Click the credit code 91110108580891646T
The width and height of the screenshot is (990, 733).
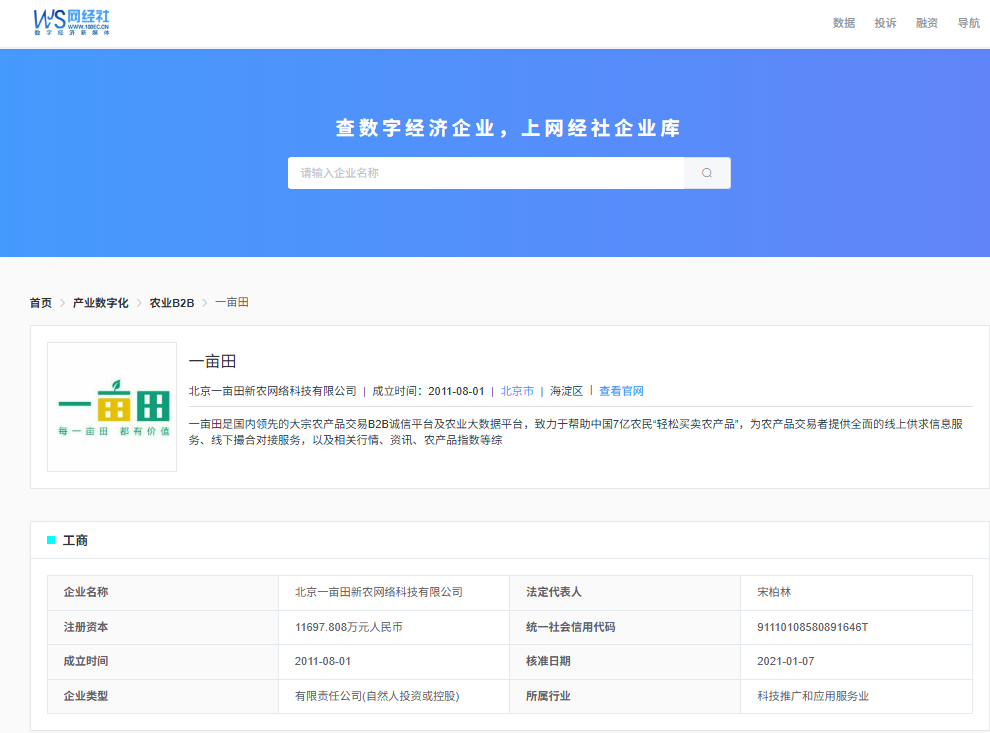tap(813, 627)
